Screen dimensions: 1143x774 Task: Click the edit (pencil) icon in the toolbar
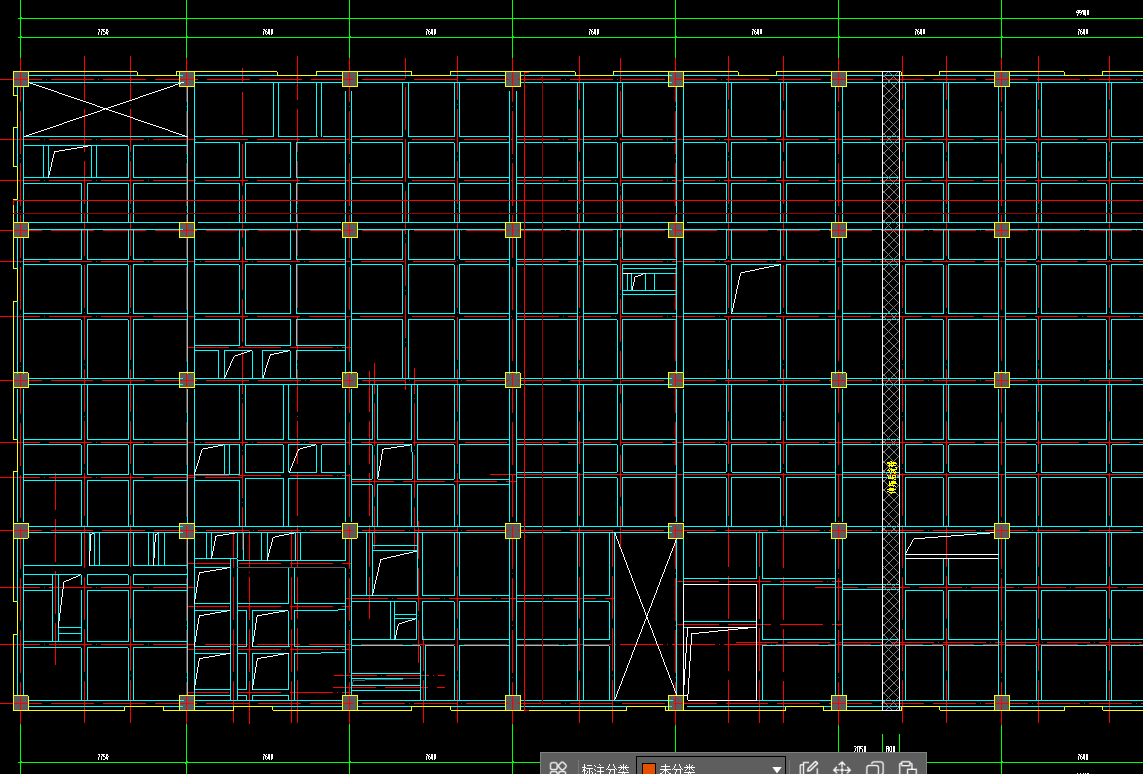coord(808,767)
